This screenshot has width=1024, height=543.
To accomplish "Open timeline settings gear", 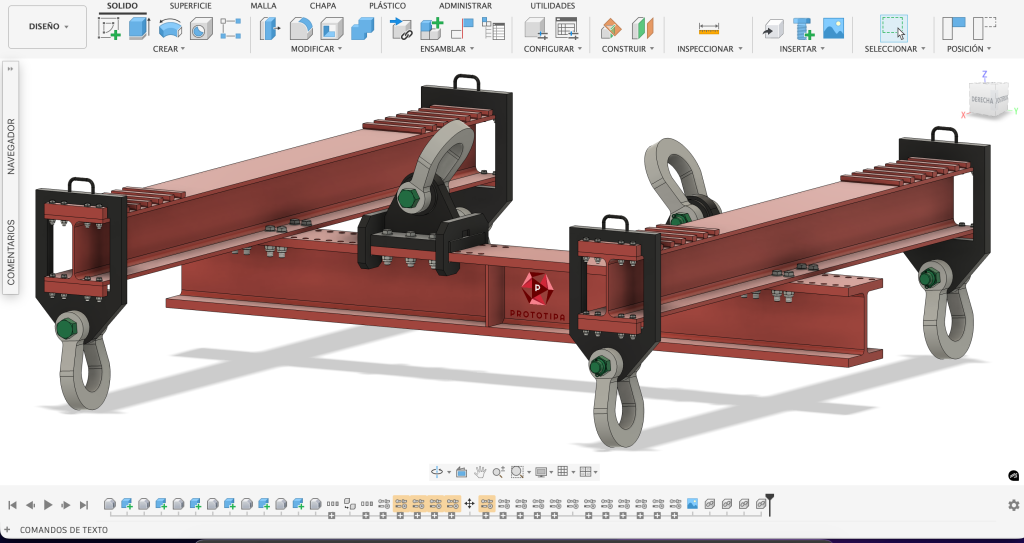I will pyautogui.click(x=1013, y=505).
